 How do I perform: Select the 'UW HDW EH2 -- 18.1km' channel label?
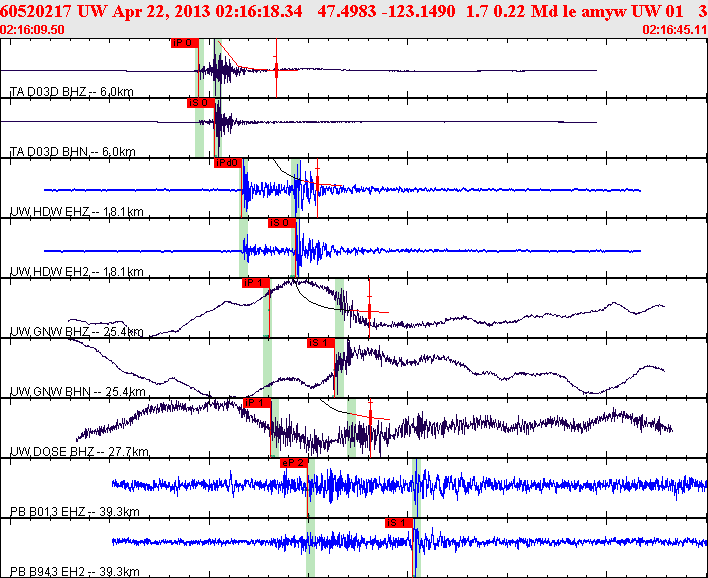click(77, 272)
